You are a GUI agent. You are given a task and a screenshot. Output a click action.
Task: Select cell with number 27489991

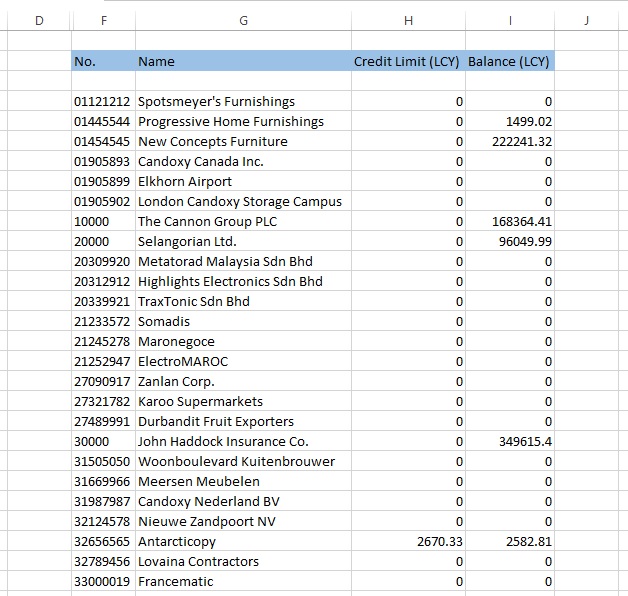104,422
